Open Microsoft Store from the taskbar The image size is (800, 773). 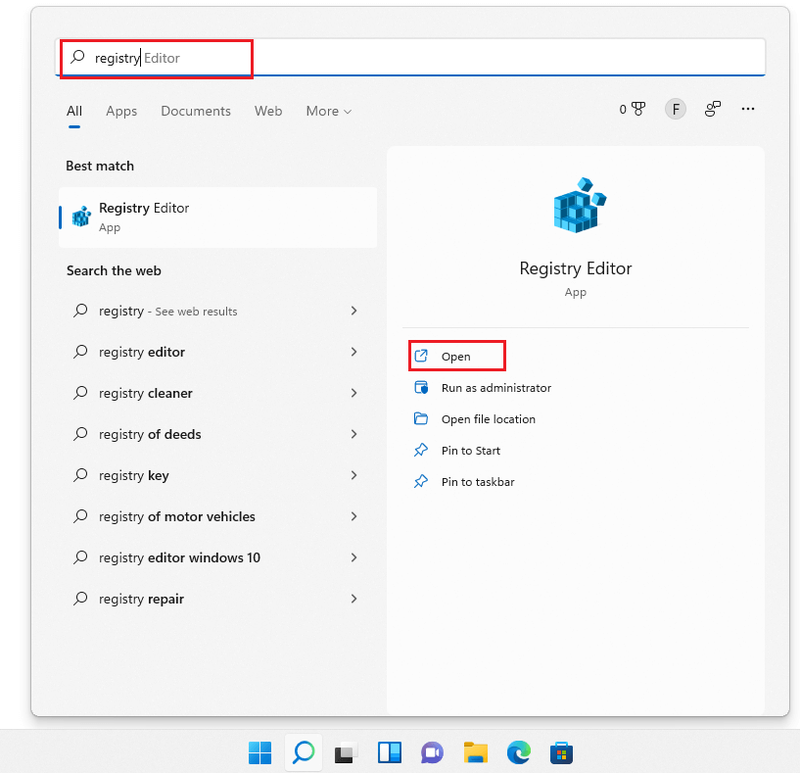561,753
